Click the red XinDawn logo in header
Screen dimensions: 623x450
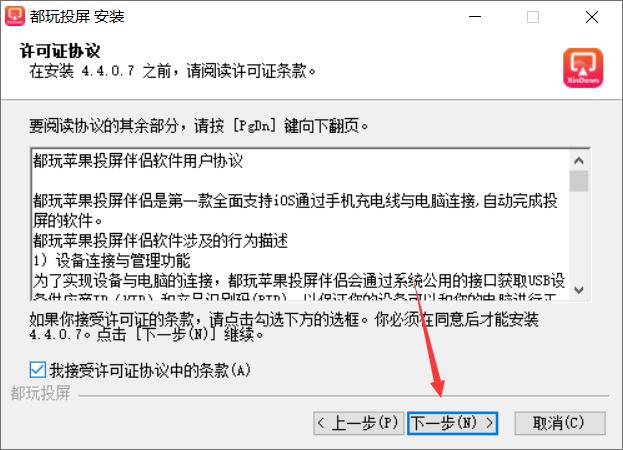(583, 68)
